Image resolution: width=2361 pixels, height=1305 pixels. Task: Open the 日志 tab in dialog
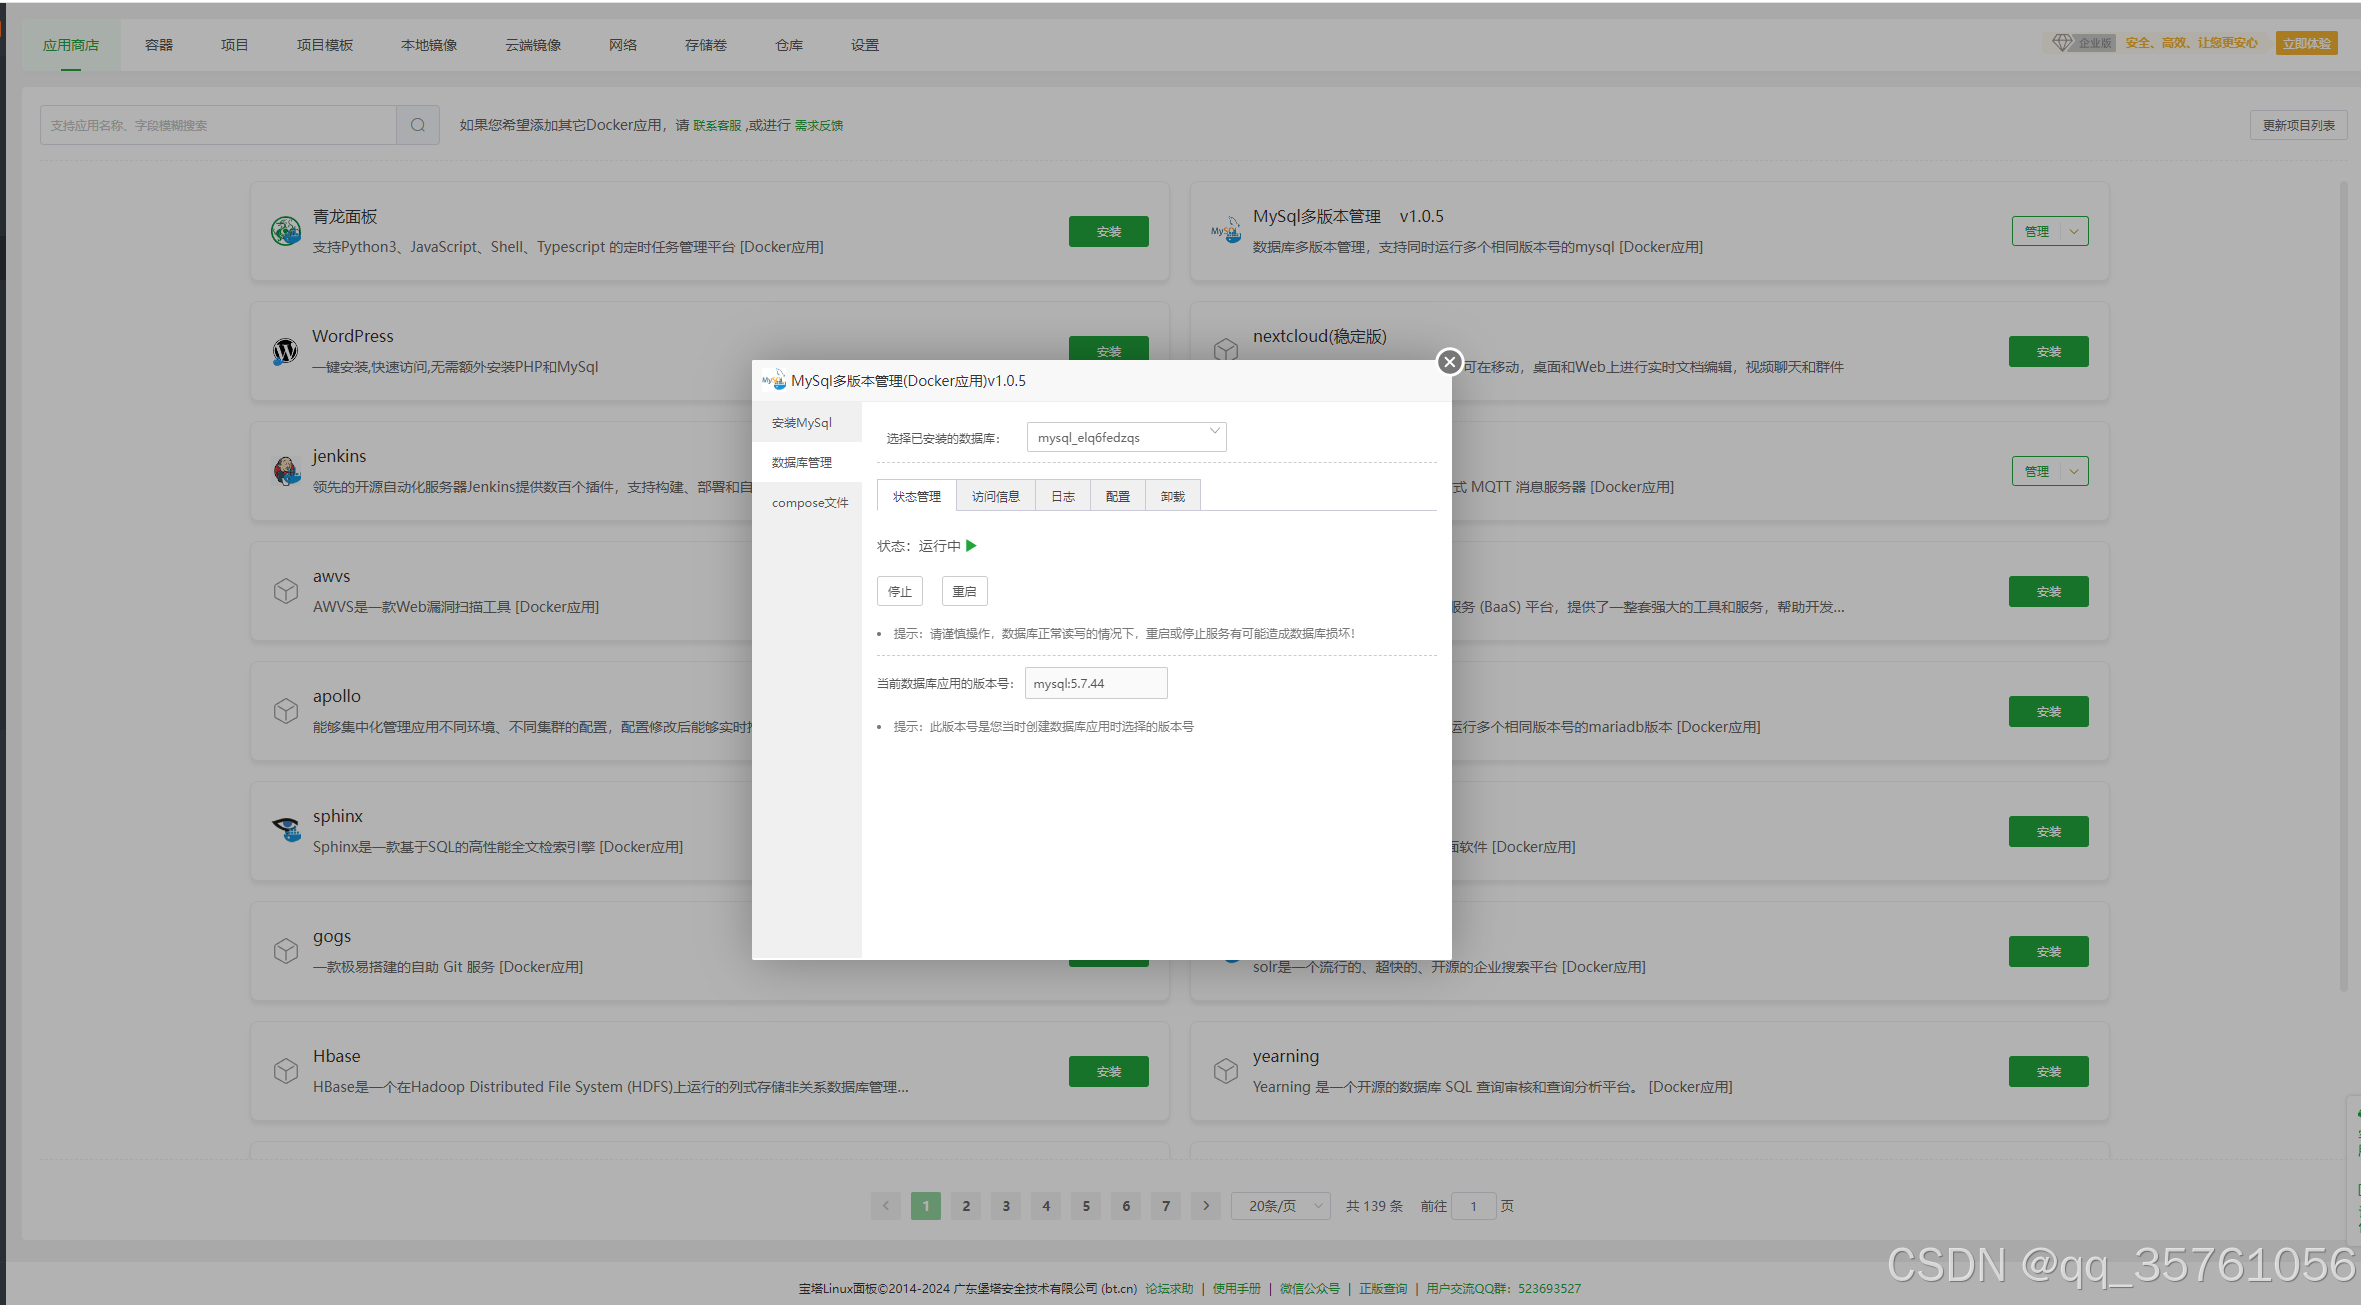click(1062, 496)
